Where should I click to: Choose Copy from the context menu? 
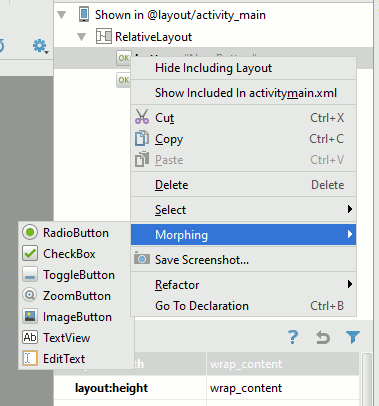tap(244, 139)
